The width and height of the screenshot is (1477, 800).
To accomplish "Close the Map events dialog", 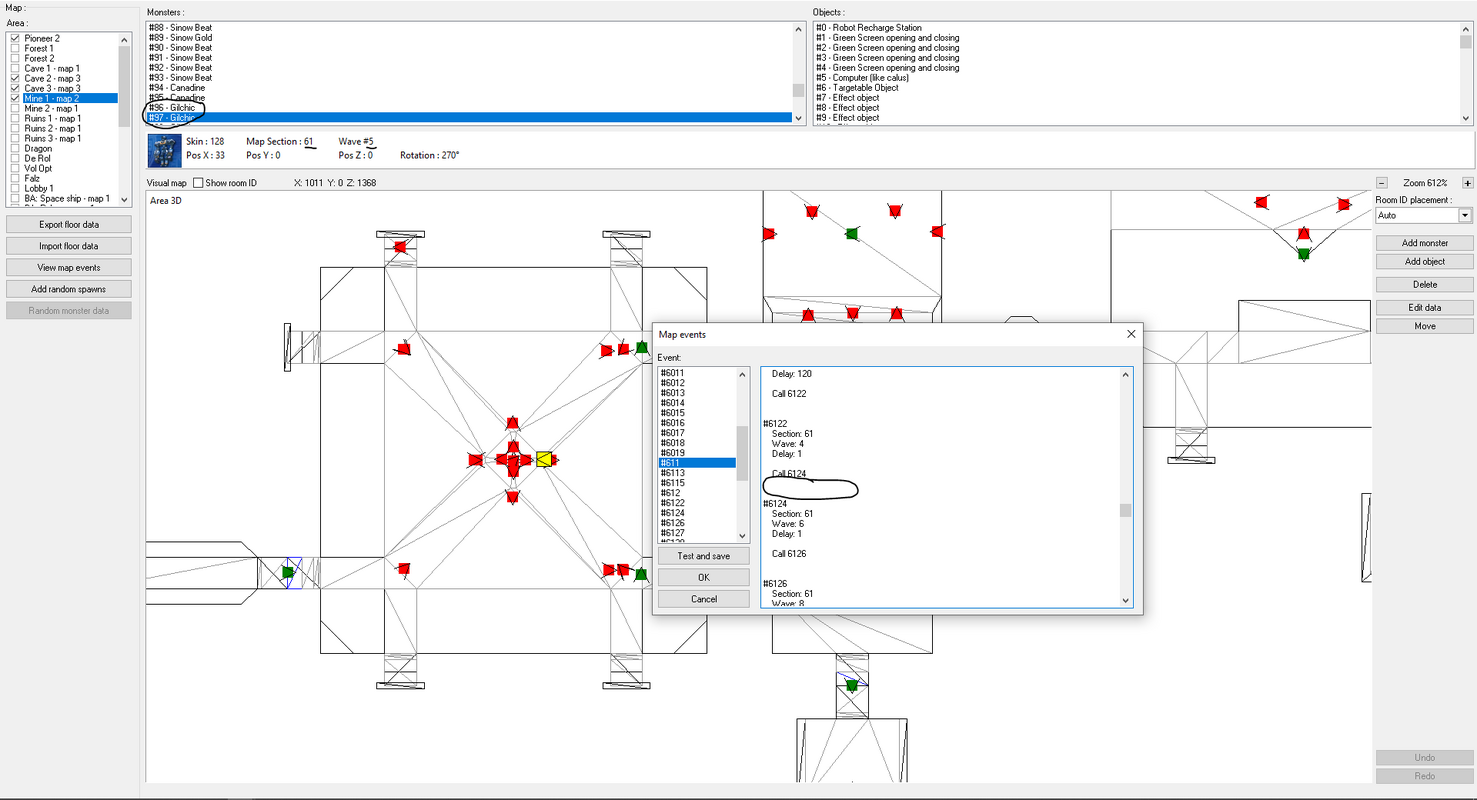I will tap(1131, 334).
